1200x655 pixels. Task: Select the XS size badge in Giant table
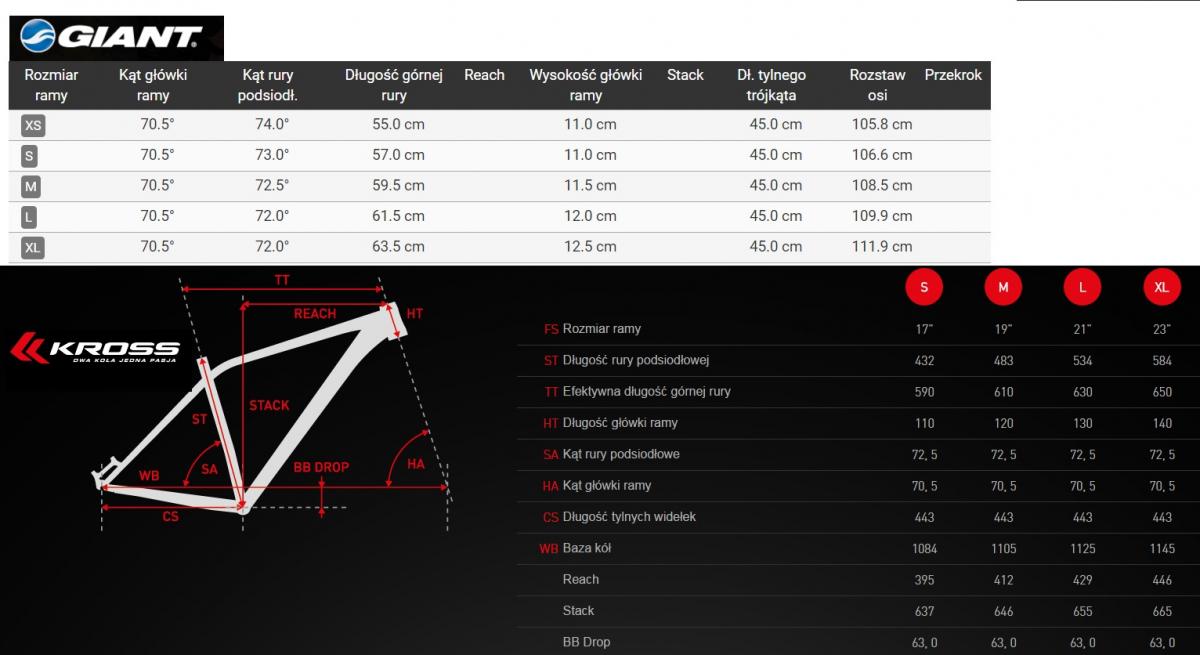tap(33, 125)
